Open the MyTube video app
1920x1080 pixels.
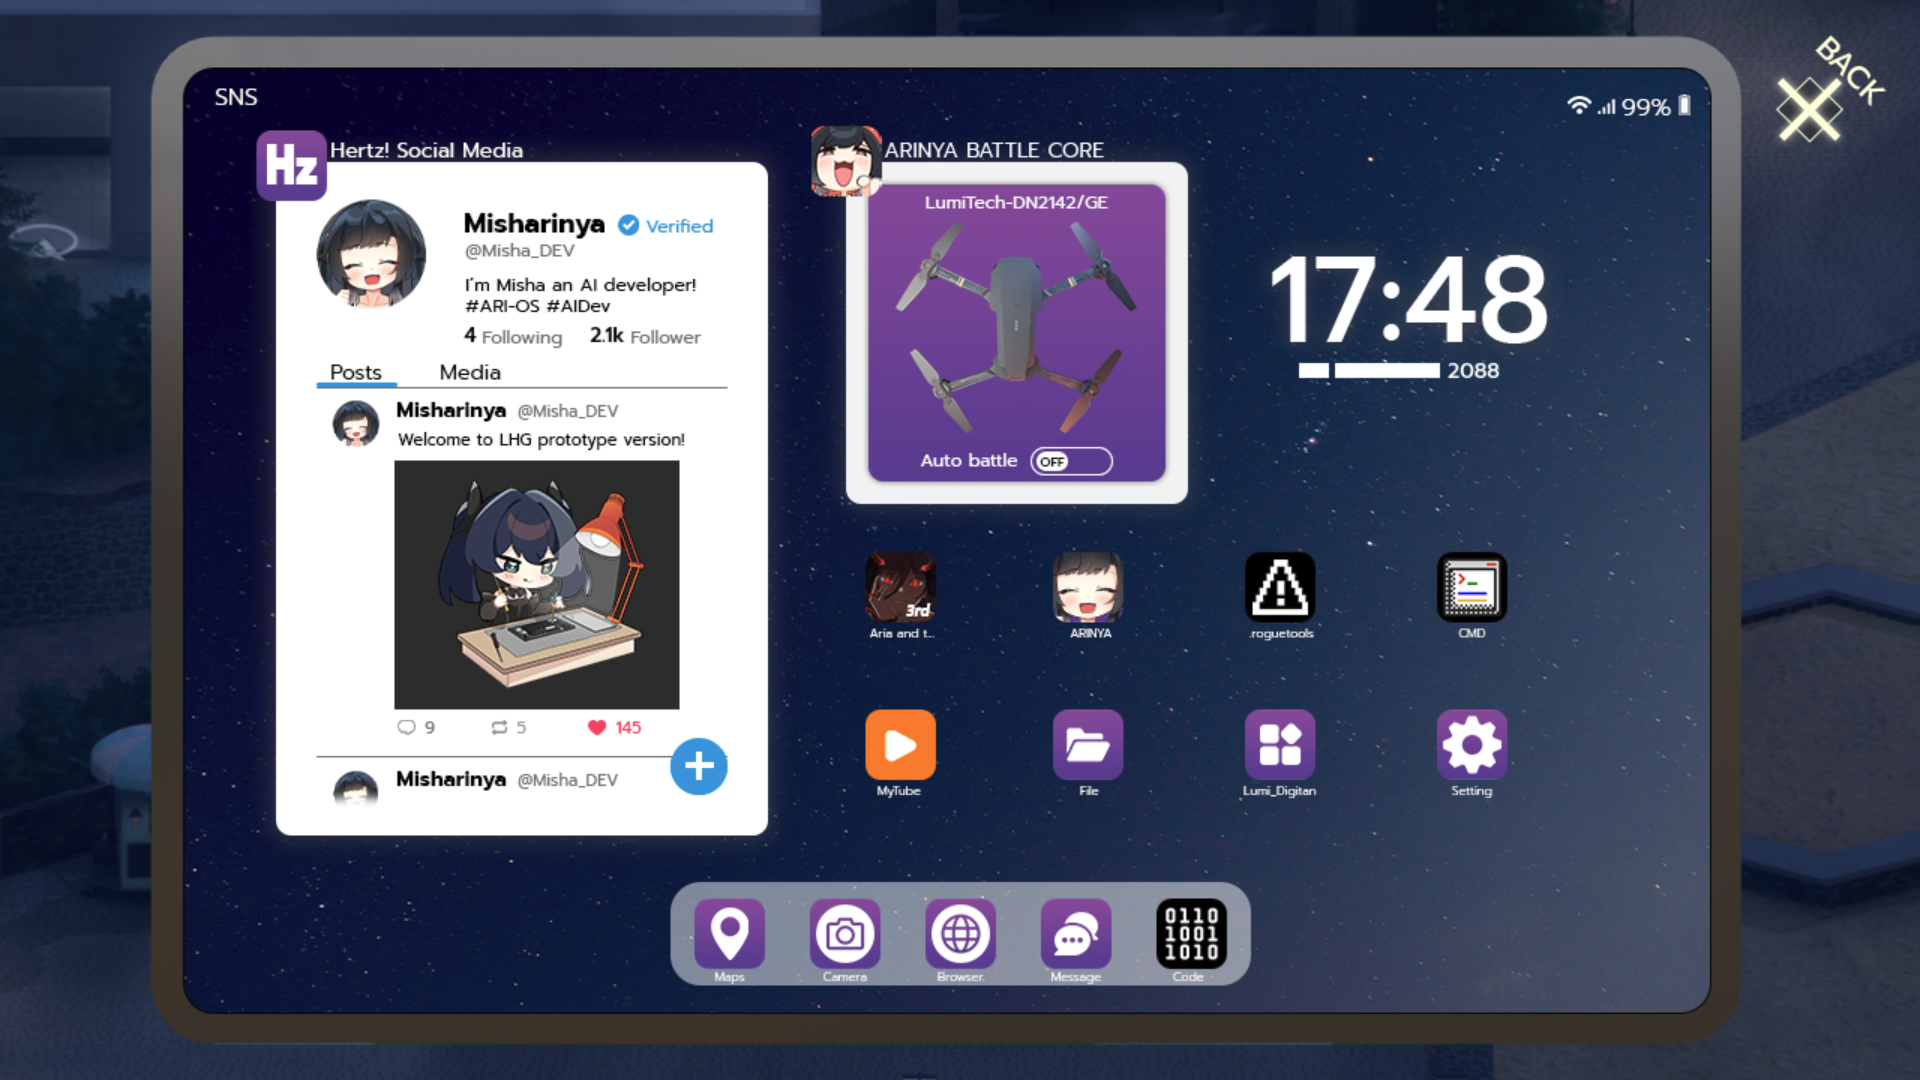tap(900, 745)
